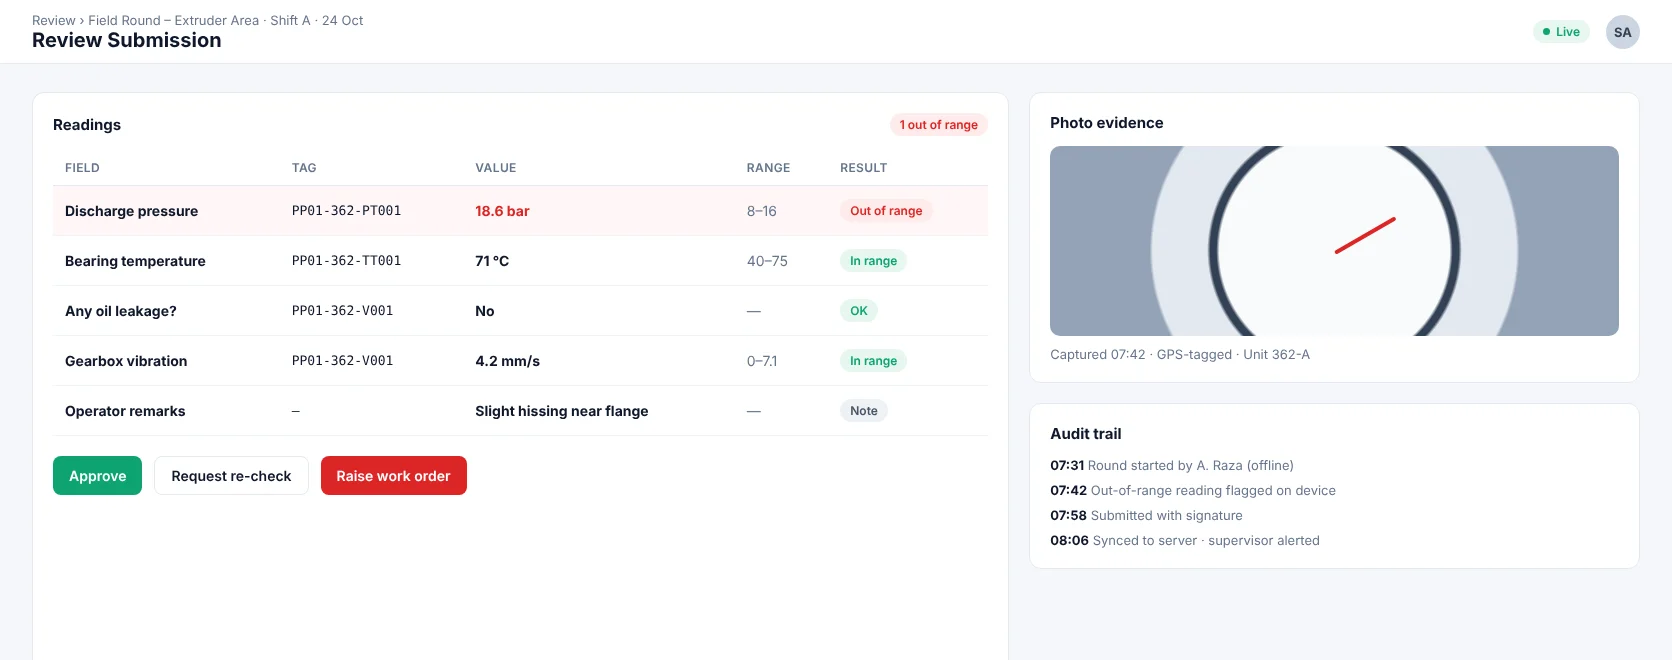Image resolution: width=1672 pixels, height=660 pixels.
Task: Raise work order for this round
Action: click(x=393, y=476)
